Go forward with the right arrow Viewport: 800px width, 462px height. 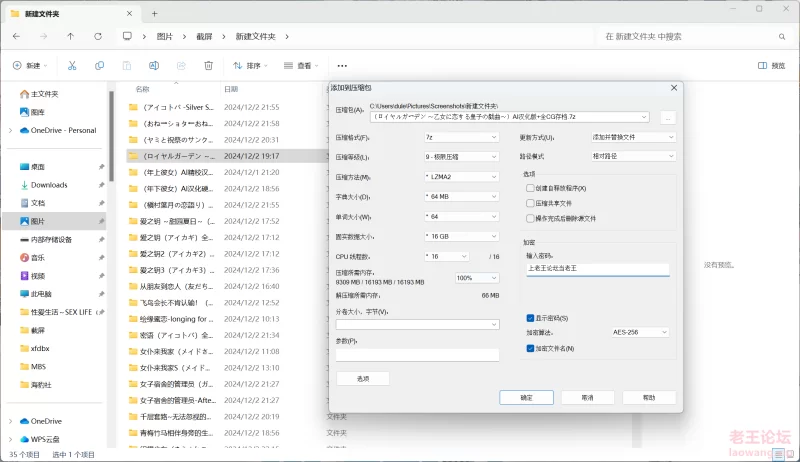point(43,36)
